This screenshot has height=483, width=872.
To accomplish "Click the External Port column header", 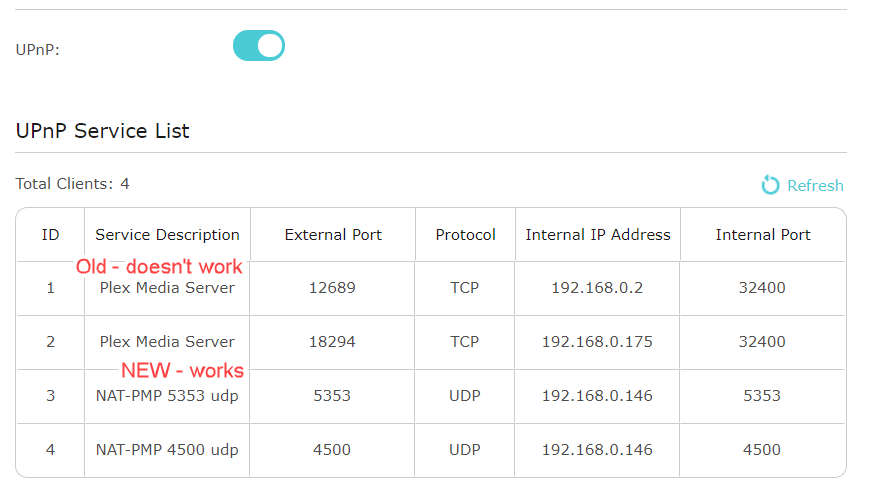I will click(x=333, y=235).
